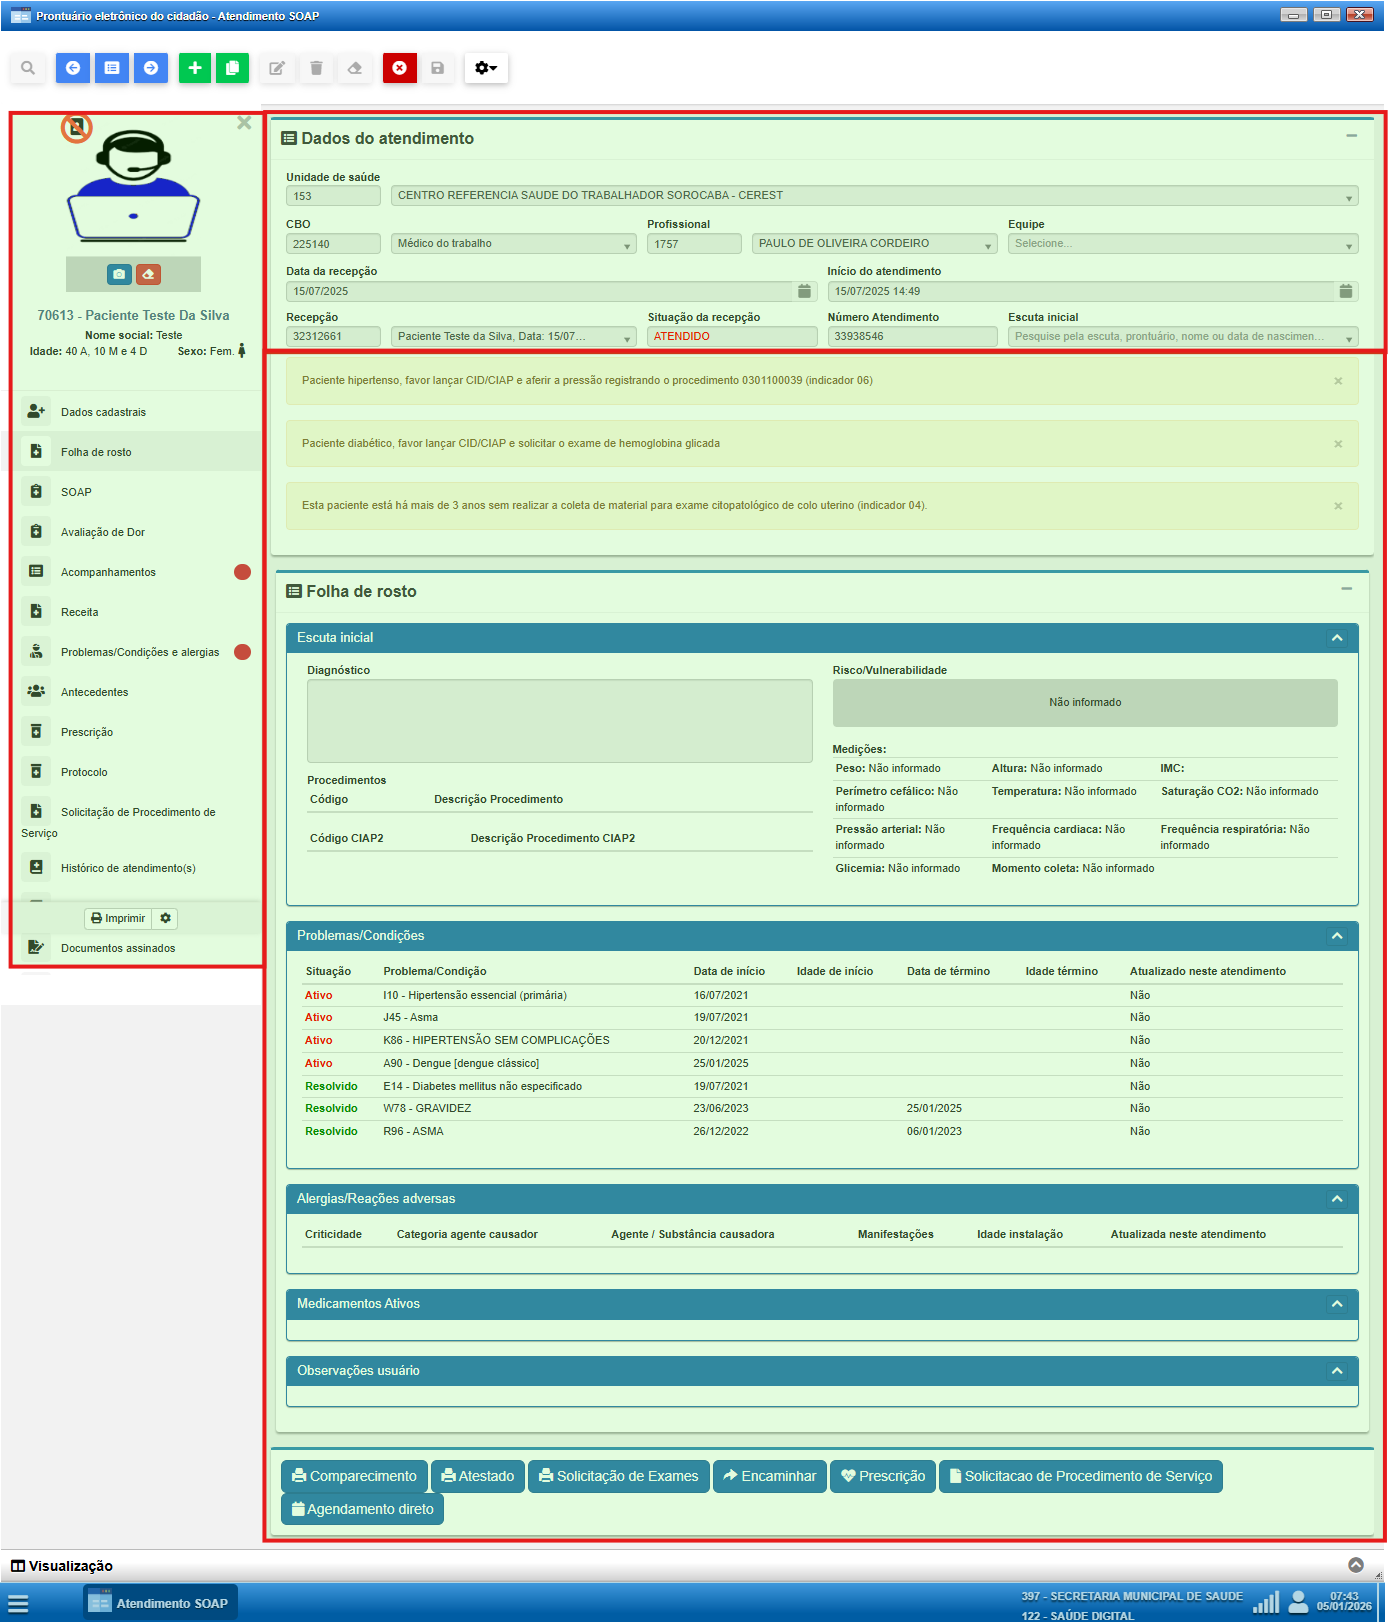Open the Equipe dropdown
Image resolution: width=1389 pixels, height=1622 pixels.
[x=1182, y=244]
